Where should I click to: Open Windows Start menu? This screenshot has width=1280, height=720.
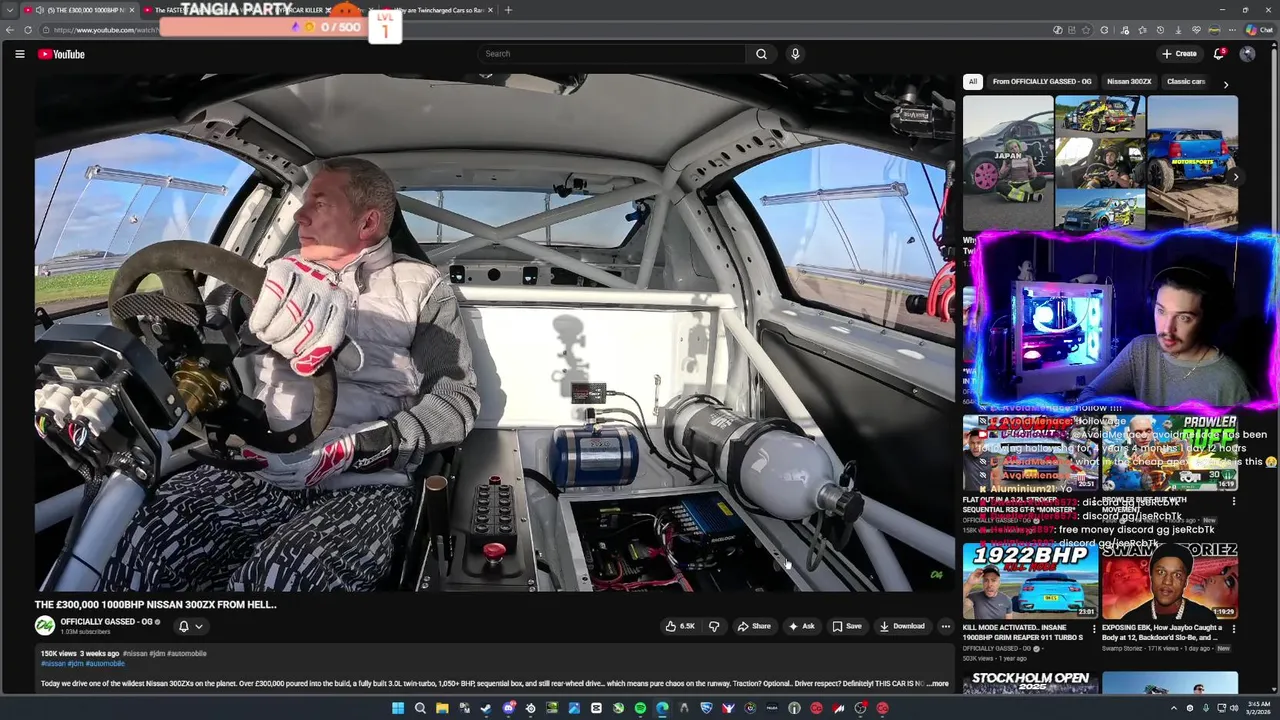click(398, 708)
